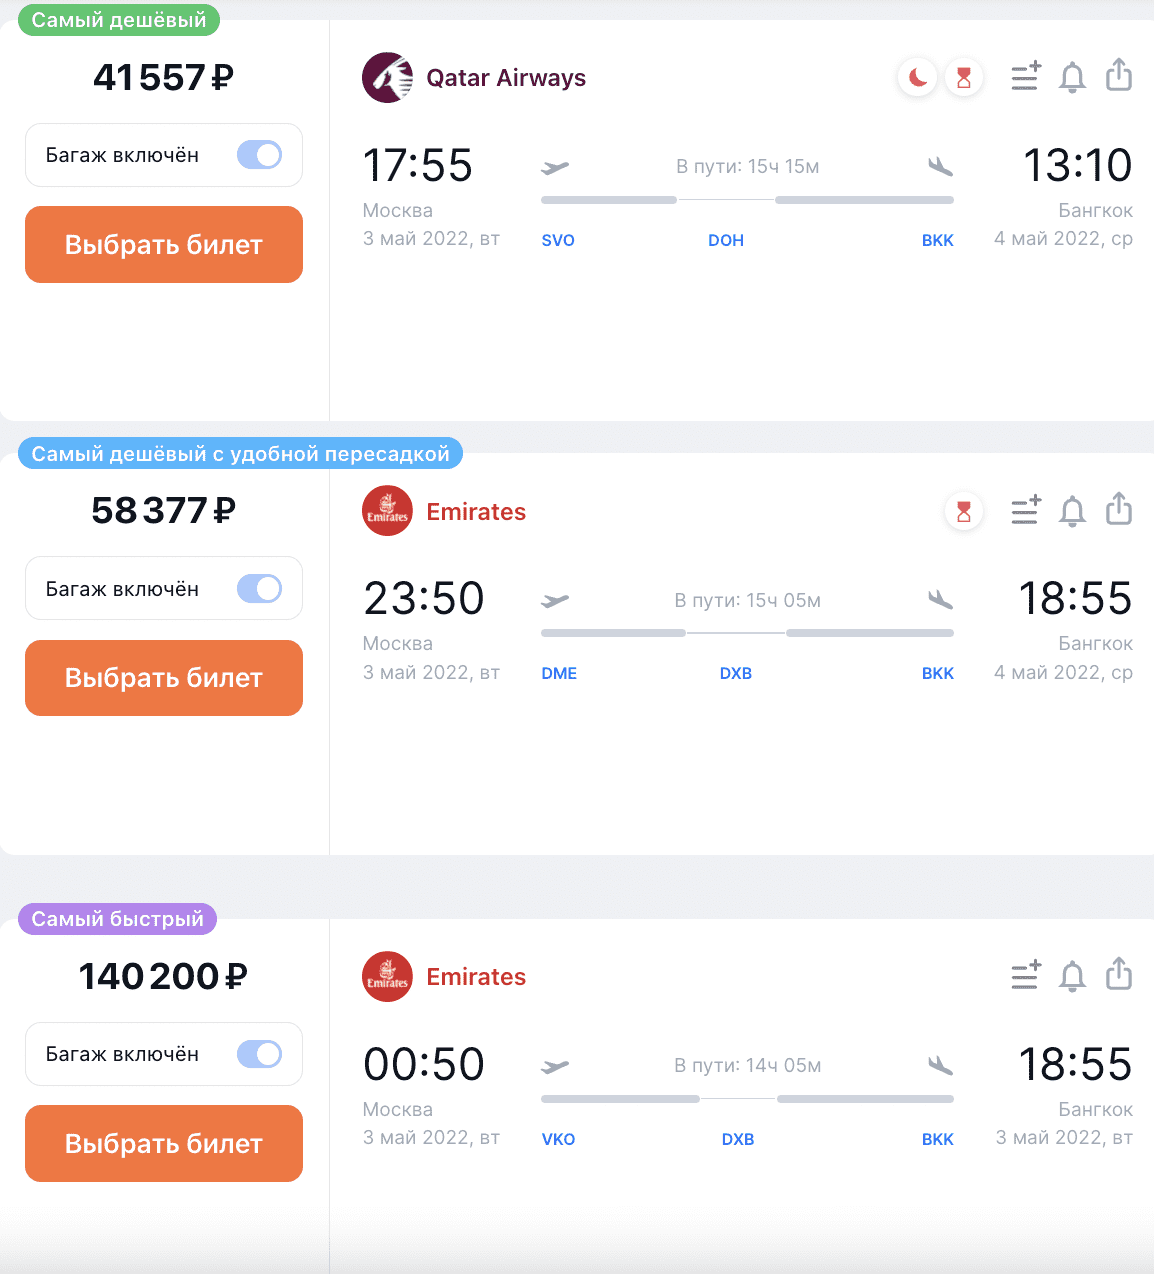Add Qatar Airways ticket to comparison list

[x=1025, y=76]
